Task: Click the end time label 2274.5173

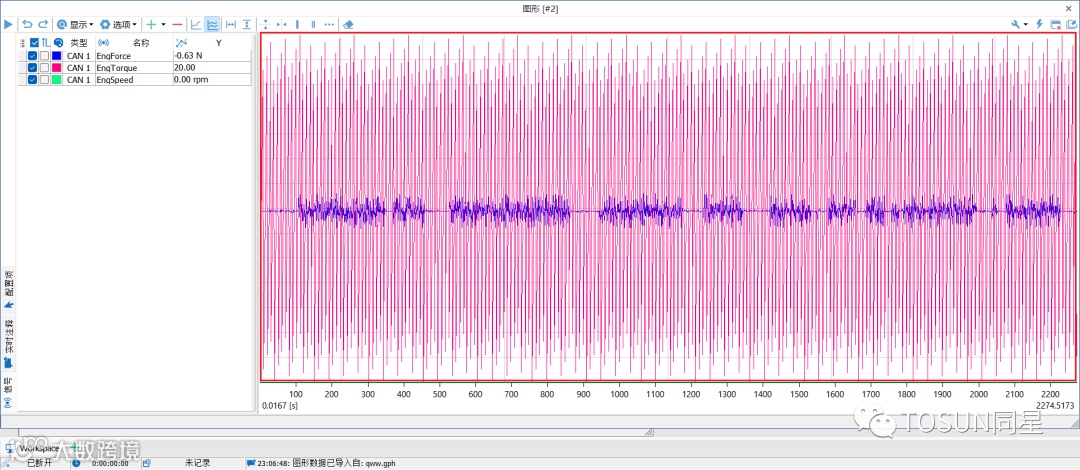Action: [1055, 406]
